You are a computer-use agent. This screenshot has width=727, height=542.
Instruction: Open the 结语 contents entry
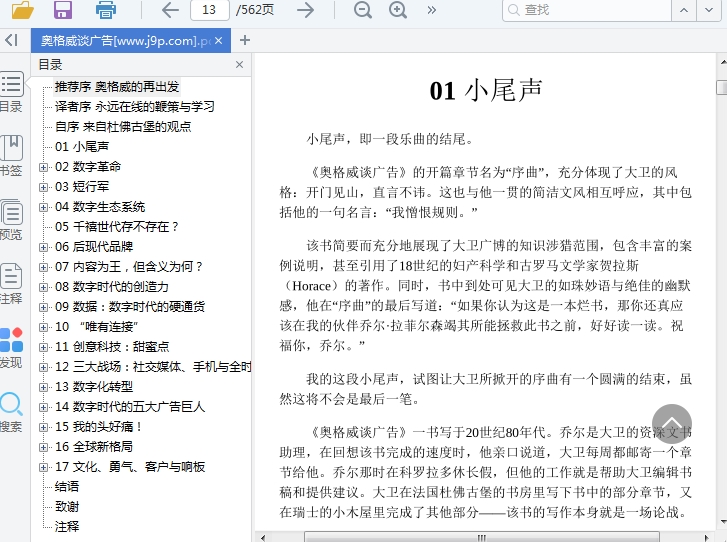point(67,486)
